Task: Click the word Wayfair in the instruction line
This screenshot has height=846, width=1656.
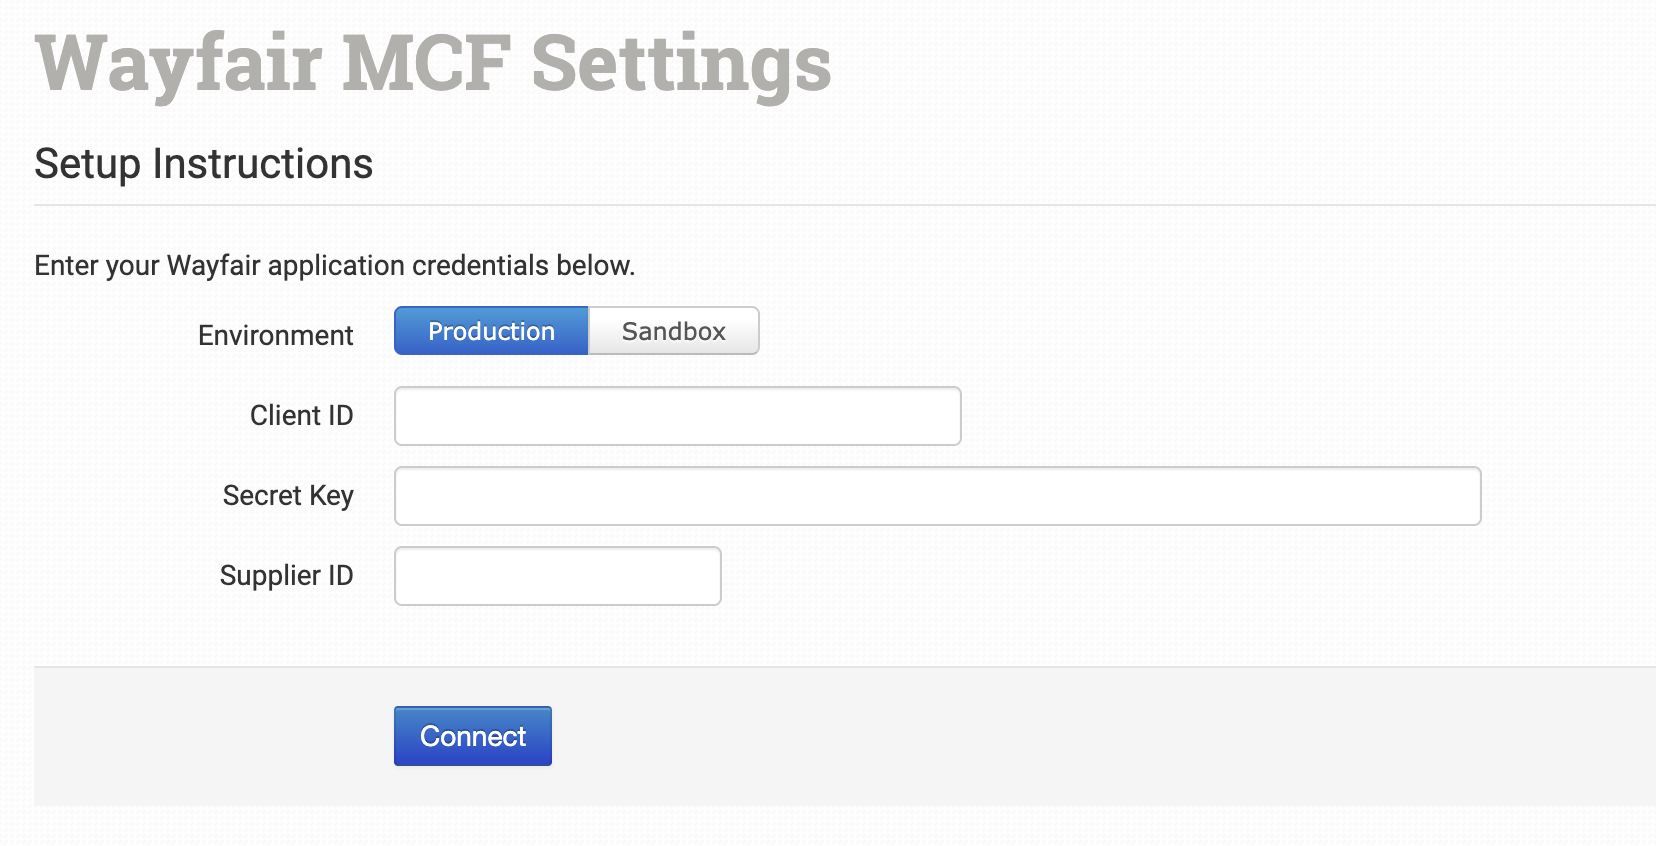Action: [x=214, y=265]
